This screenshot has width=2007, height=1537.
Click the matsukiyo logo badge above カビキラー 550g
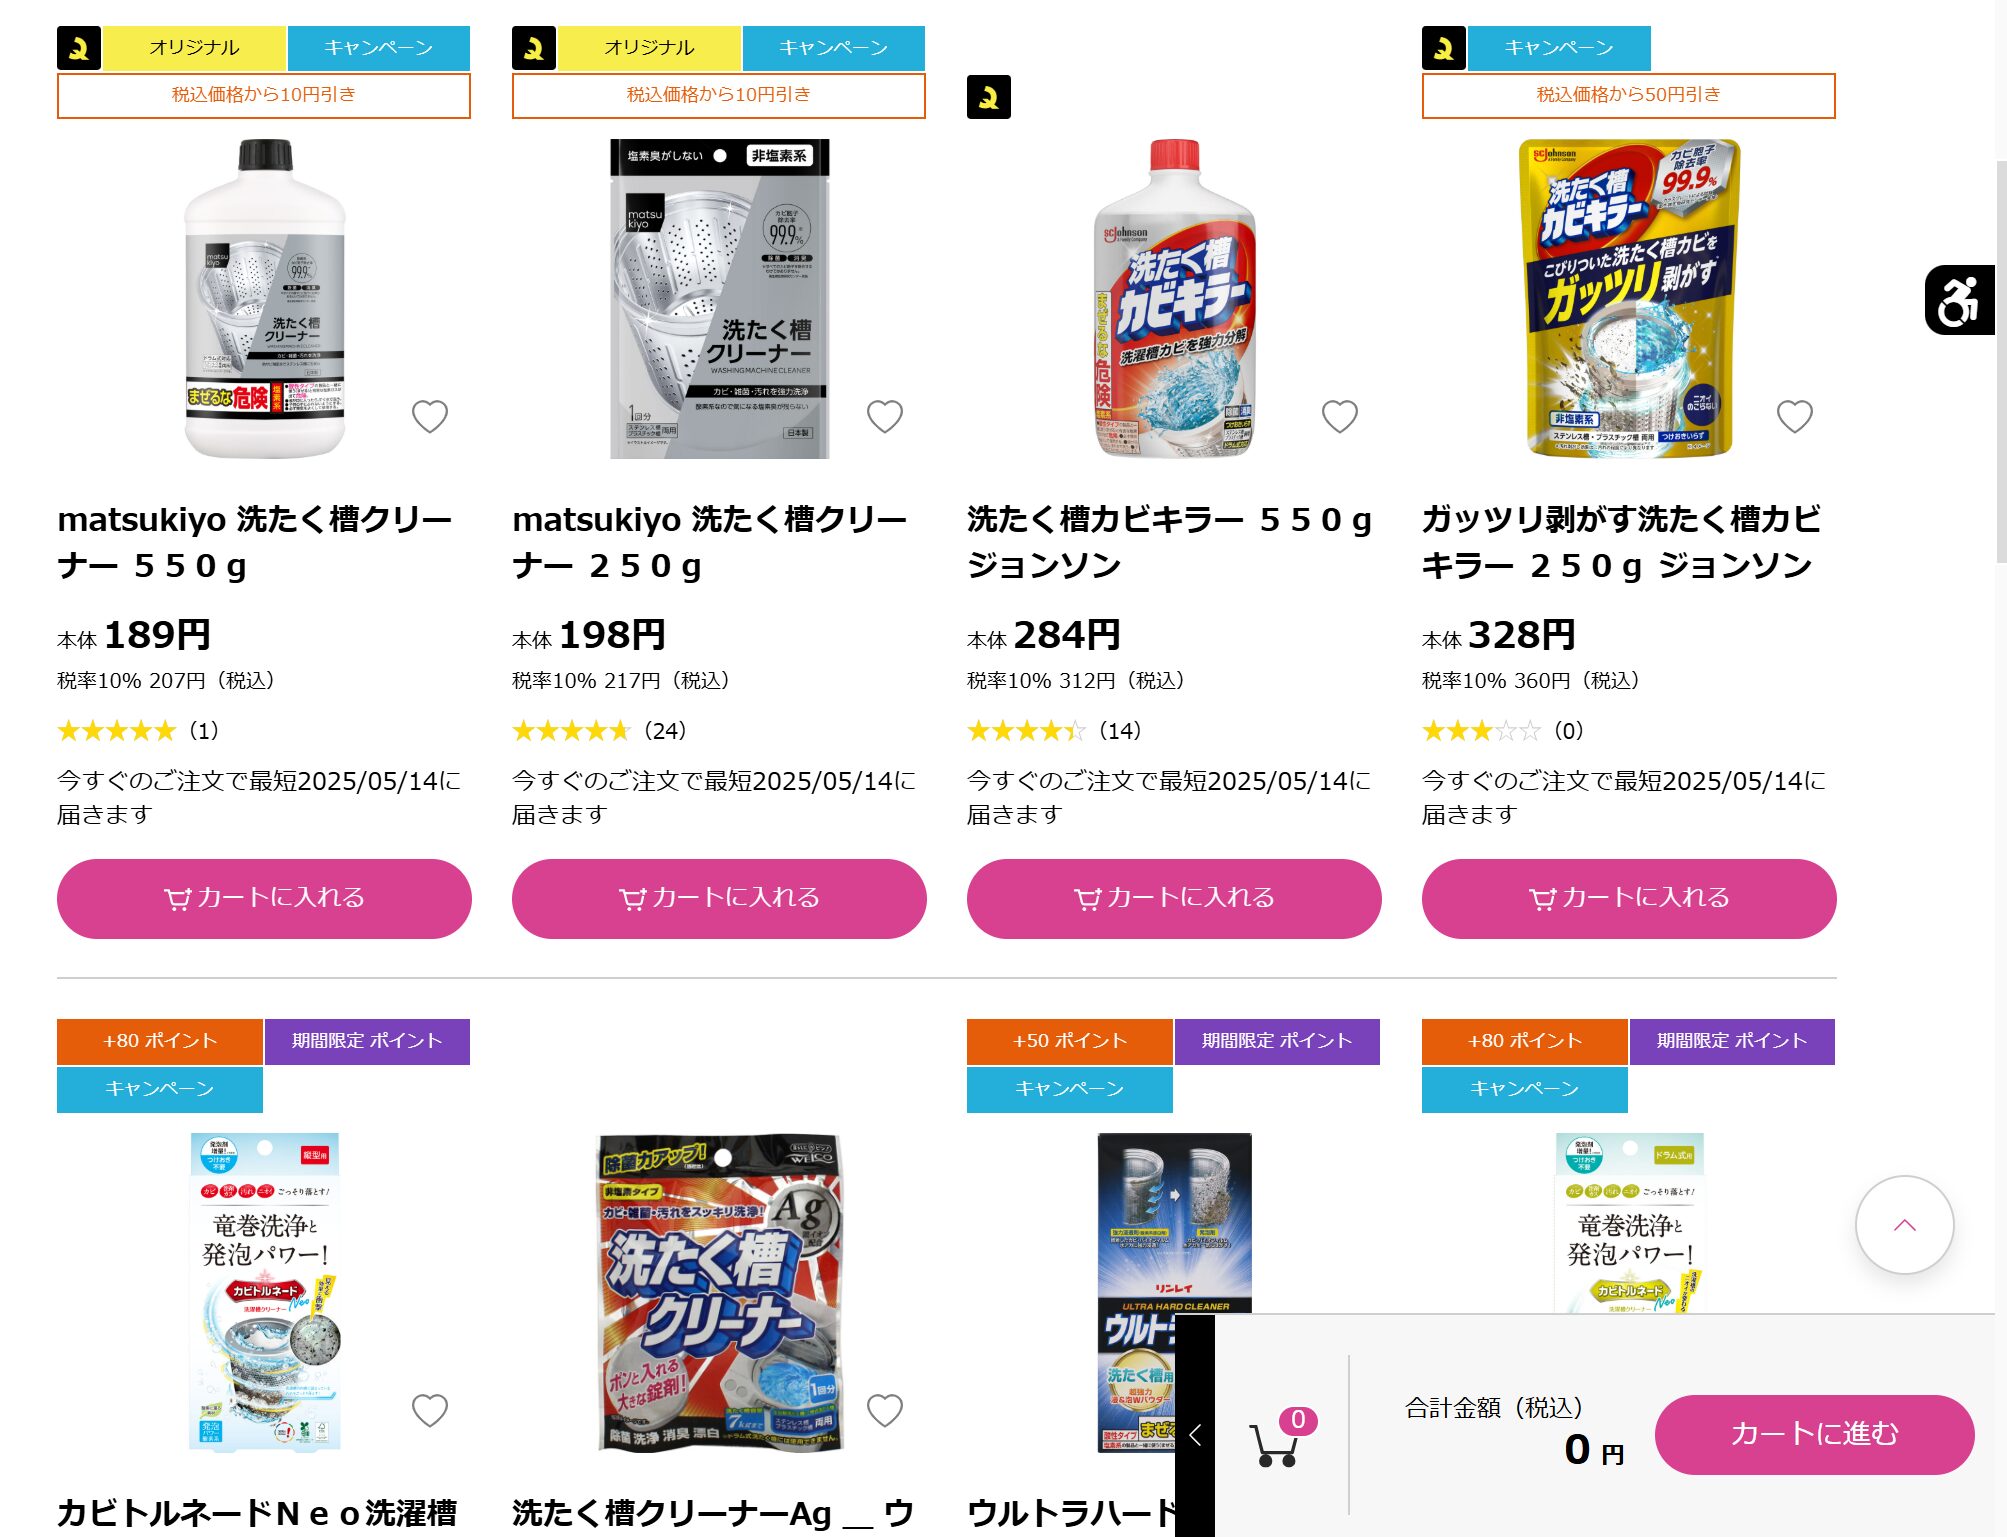pyautogui.click(x=989, y=97)
